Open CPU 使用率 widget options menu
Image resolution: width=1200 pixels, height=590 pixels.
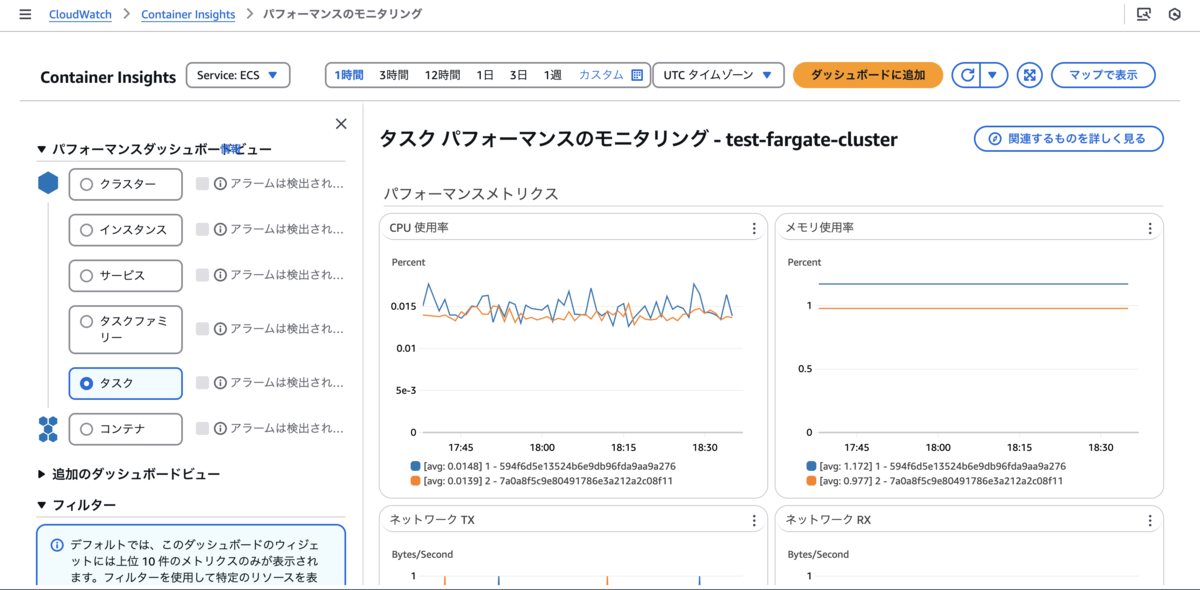click(x=754, y=228)
